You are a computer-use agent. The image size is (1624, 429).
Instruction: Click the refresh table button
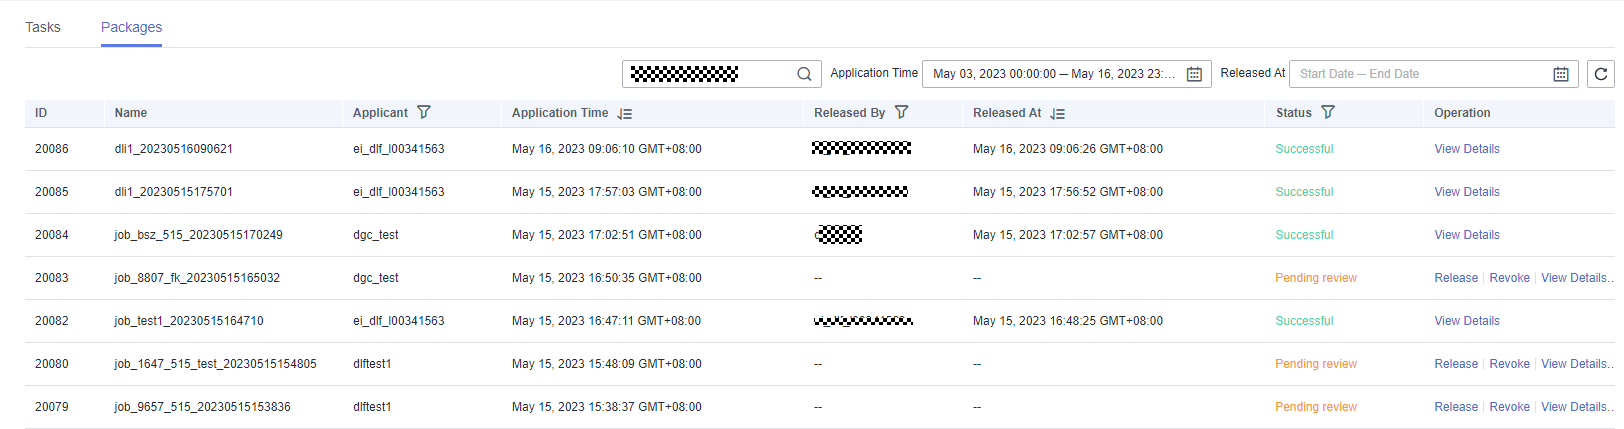(1600, 74)
